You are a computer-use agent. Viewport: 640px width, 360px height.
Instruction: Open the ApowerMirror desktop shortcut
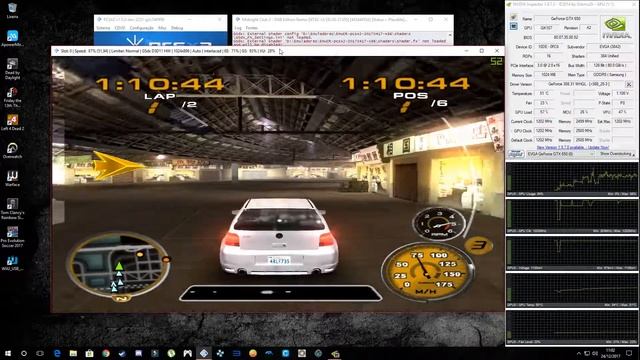(12, 38)
